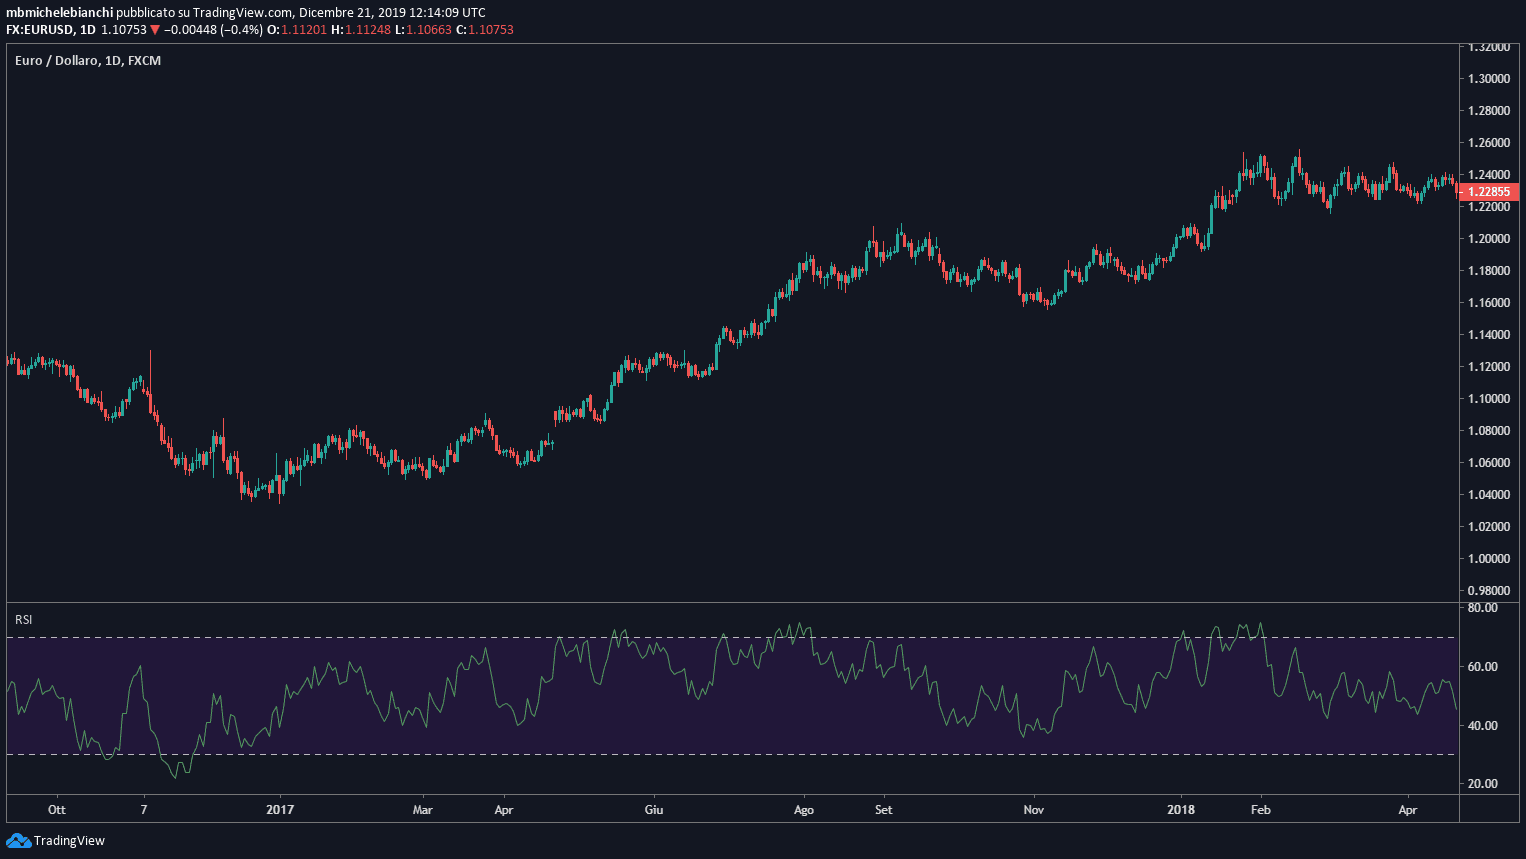Click the 2018 label on time axis
Viewport: 1526px width, 859px height.
point(1181,809)
